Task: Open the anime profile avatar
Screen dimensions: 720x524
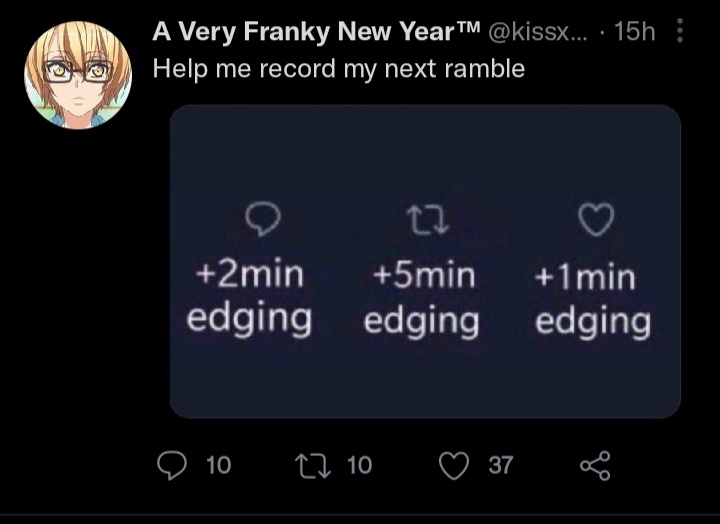Action: coord(78,75)
